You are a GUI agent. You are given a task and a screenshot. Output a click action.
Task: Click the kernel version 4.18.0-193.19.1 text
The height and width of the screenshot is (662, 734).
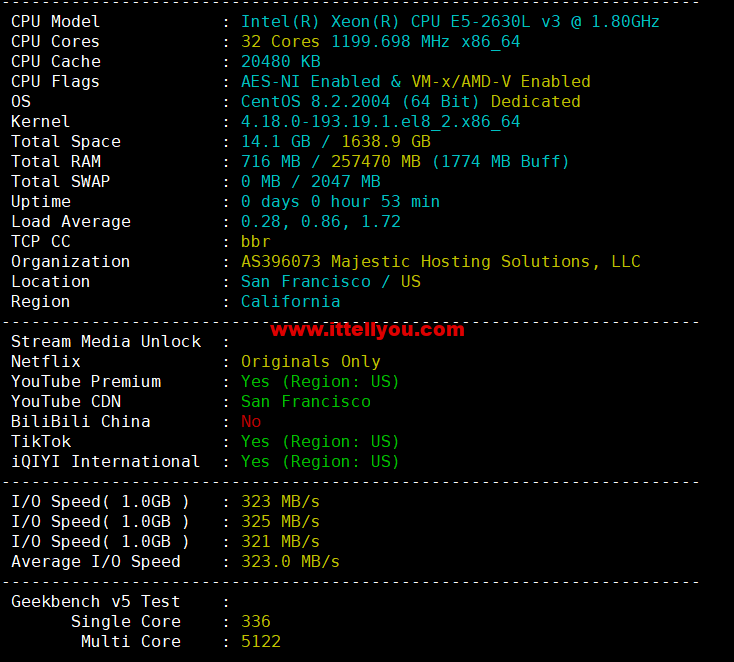pos(380,122)
